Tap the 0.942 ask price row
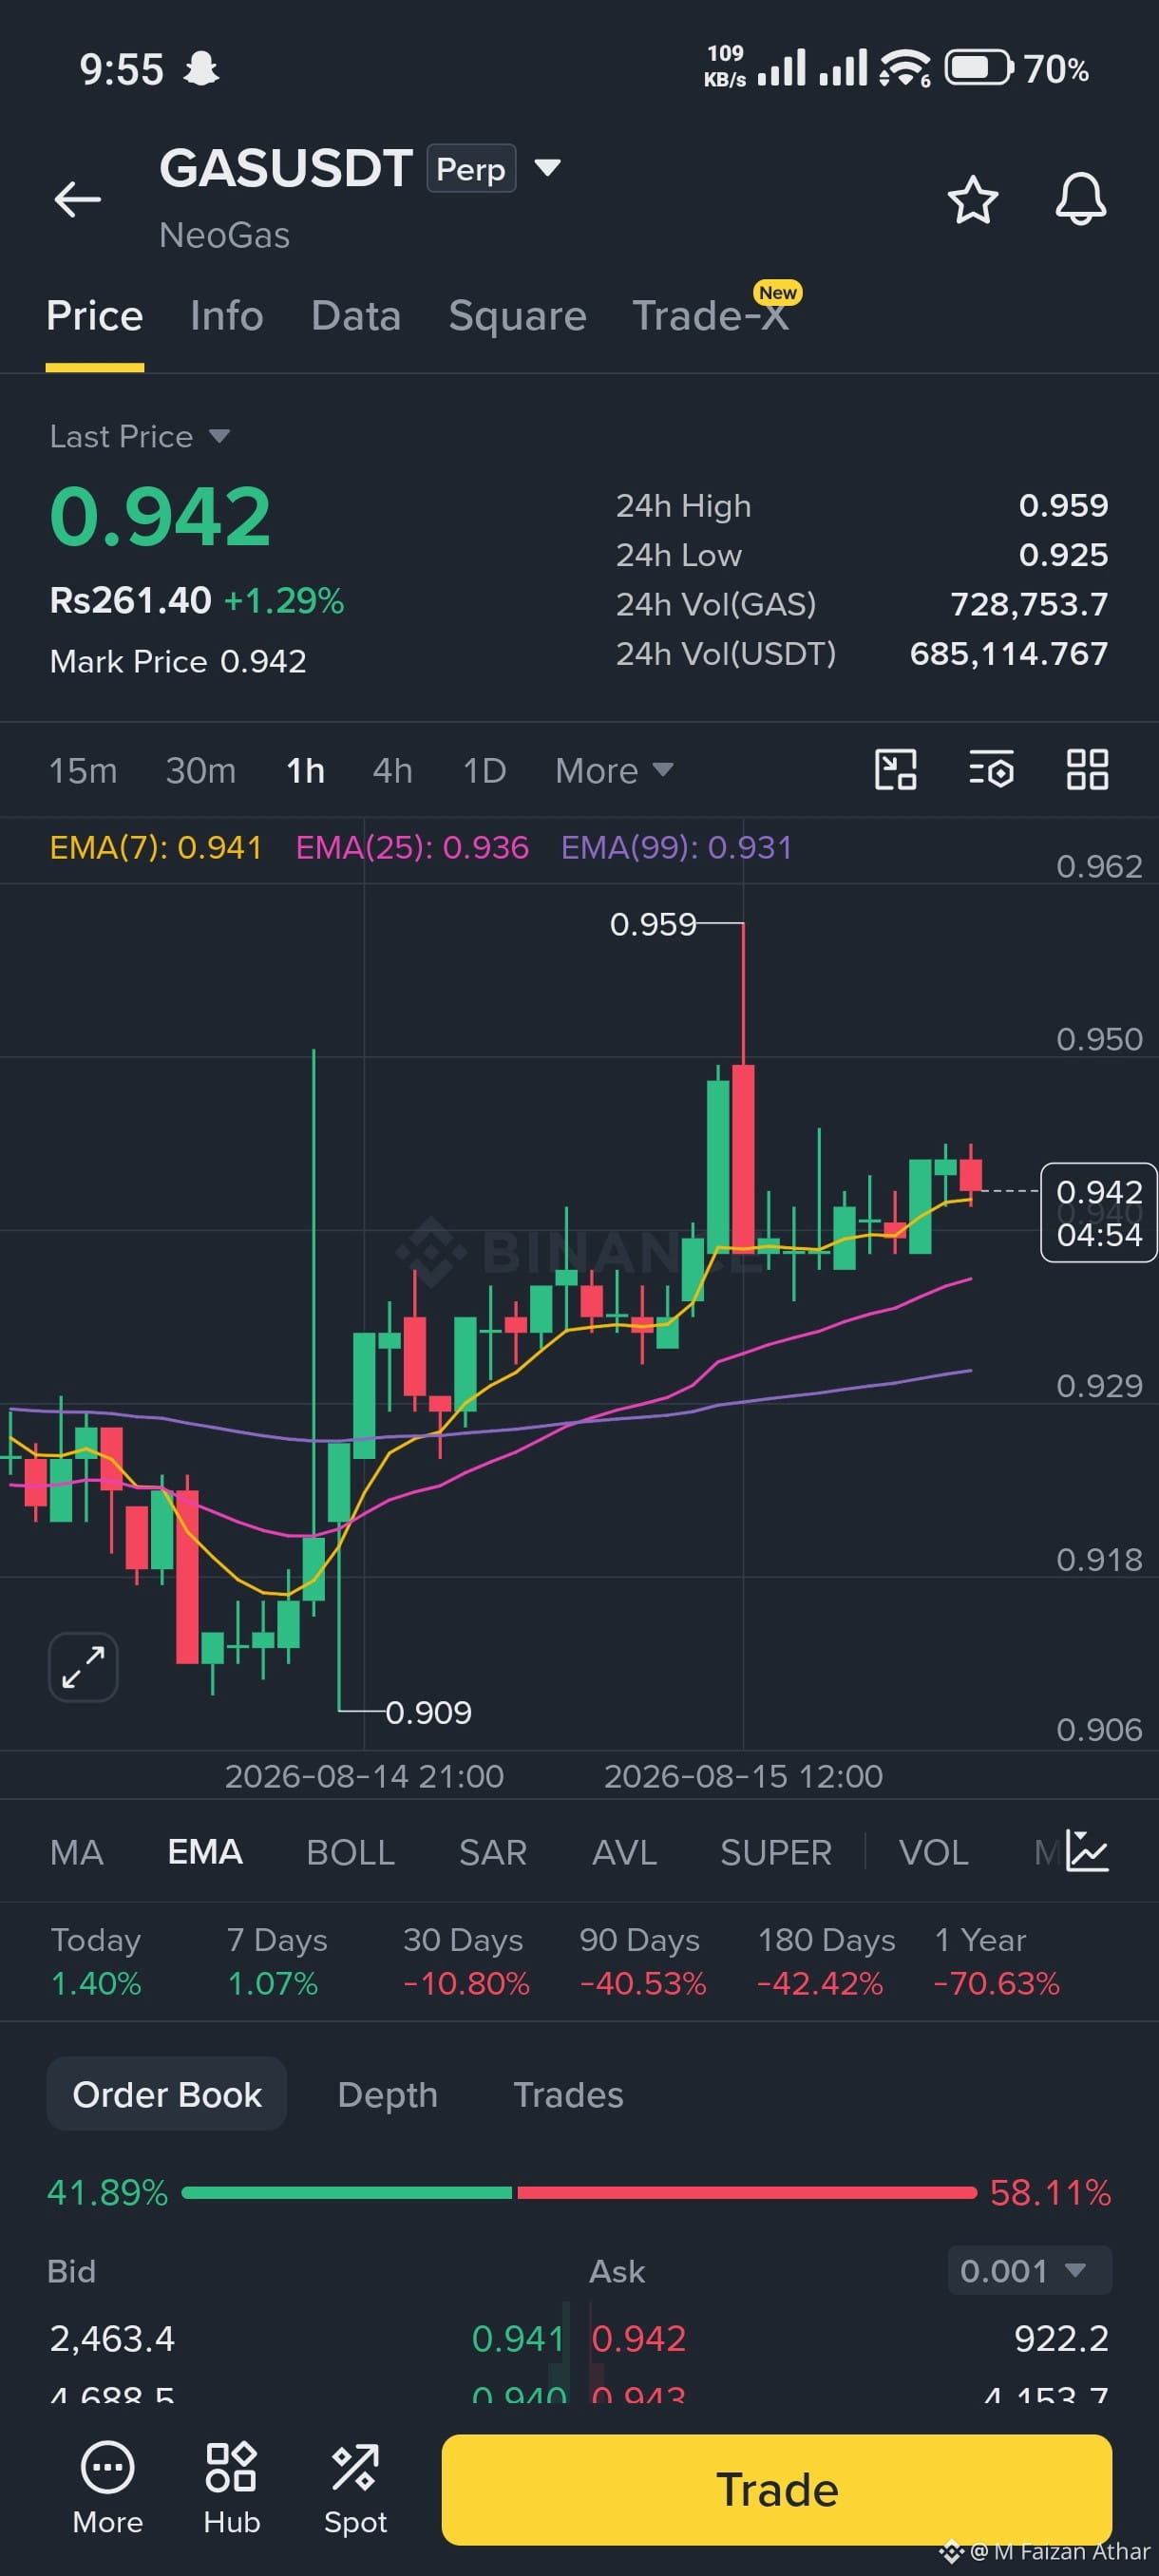 coord(851,2339)
